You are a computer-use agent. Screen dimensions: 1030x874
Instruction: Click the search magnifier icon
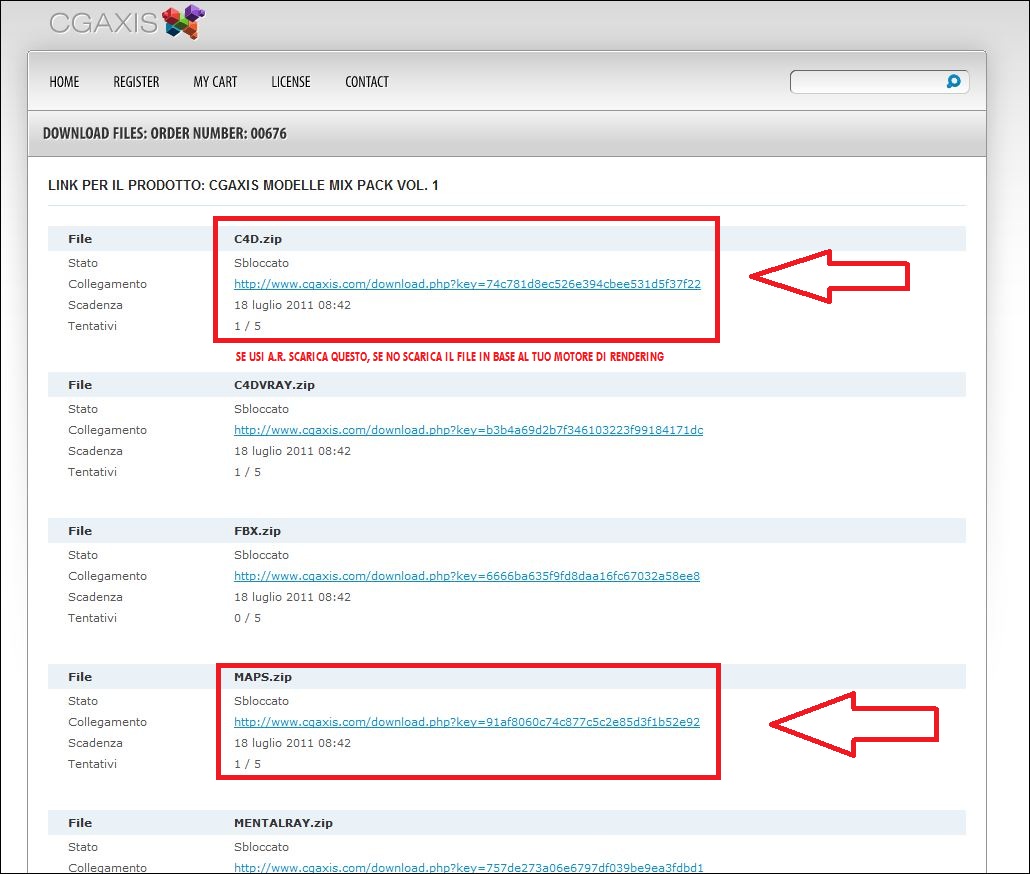click(953, 81)
